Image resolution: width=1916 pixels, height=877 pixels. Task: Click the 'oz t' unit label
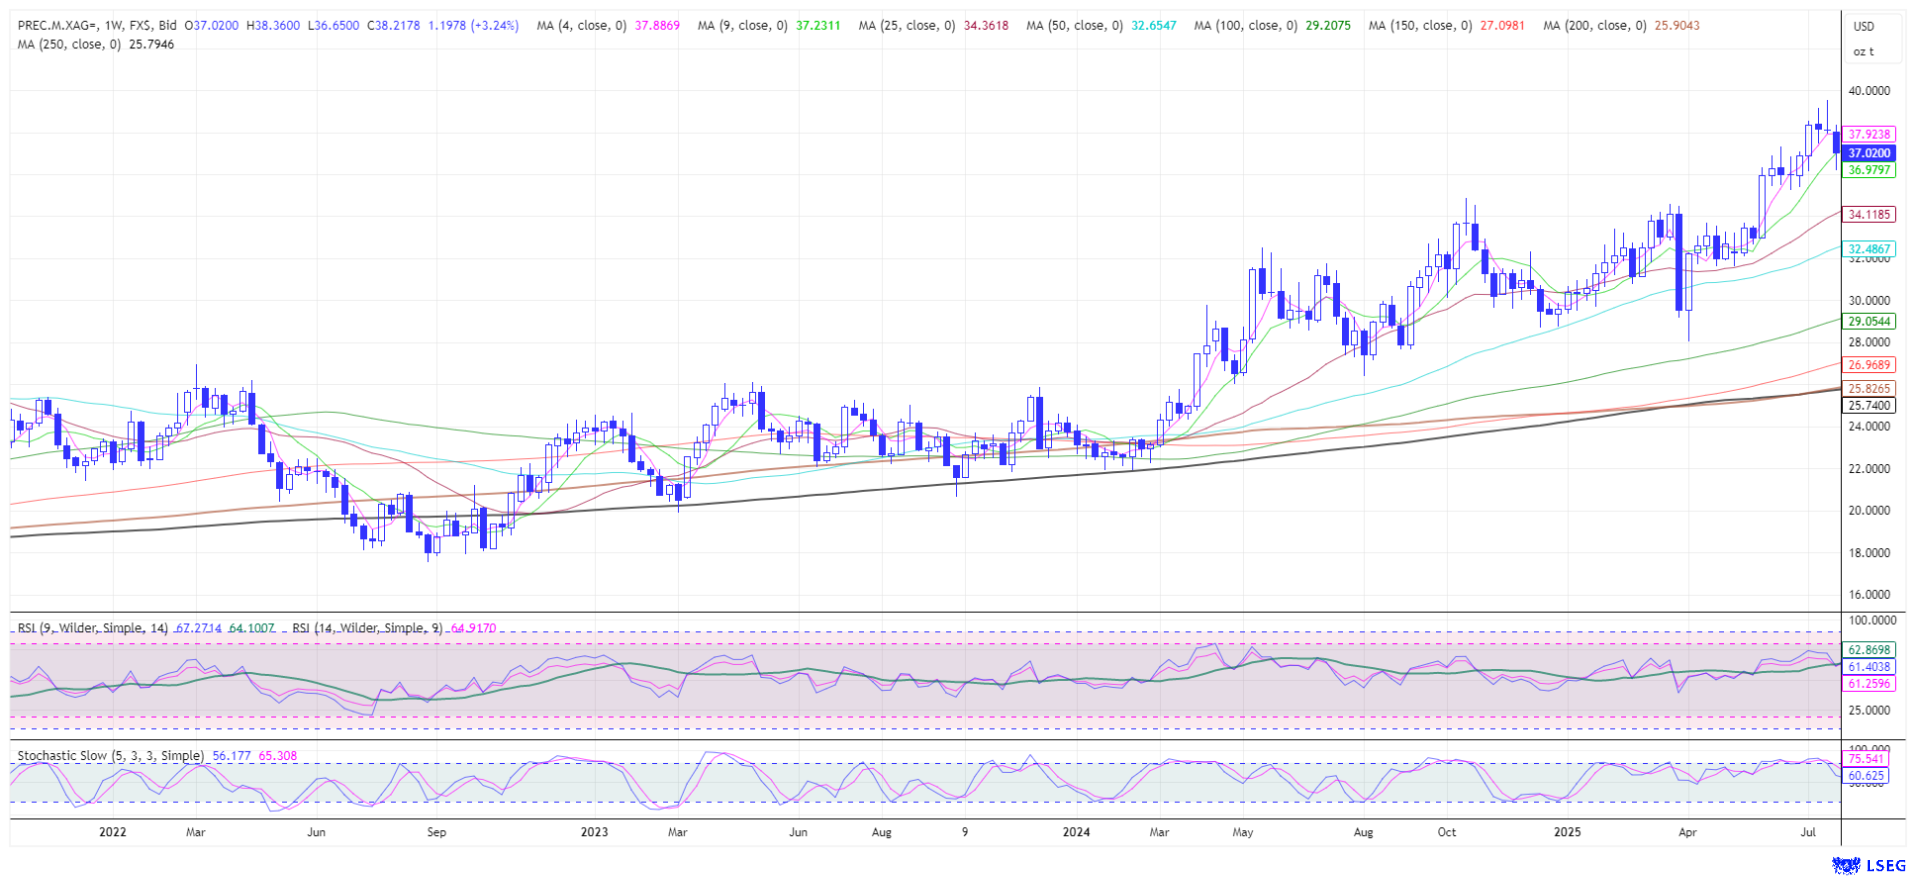tap(1863, 51)
